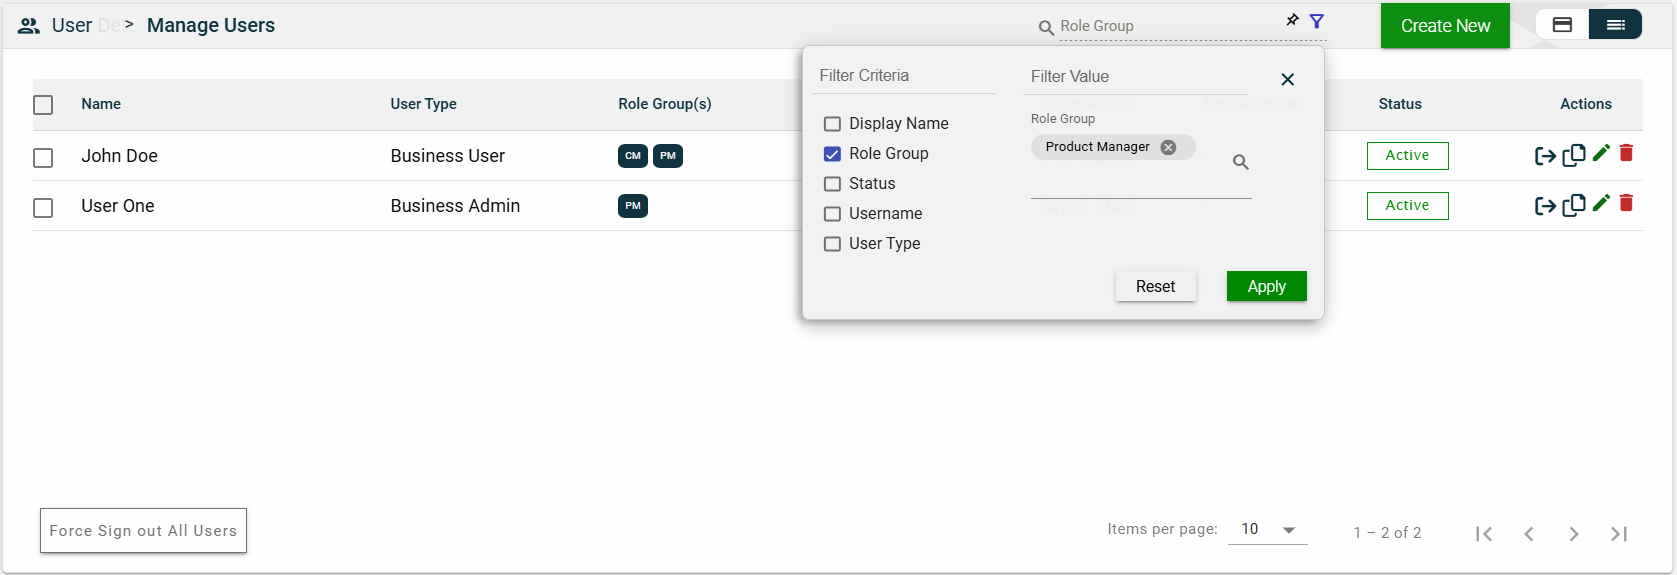Viewport: 1677px width, 575px height.
Task: Uncheck the Role Group filter criterion
Action: tap(832, 154)
